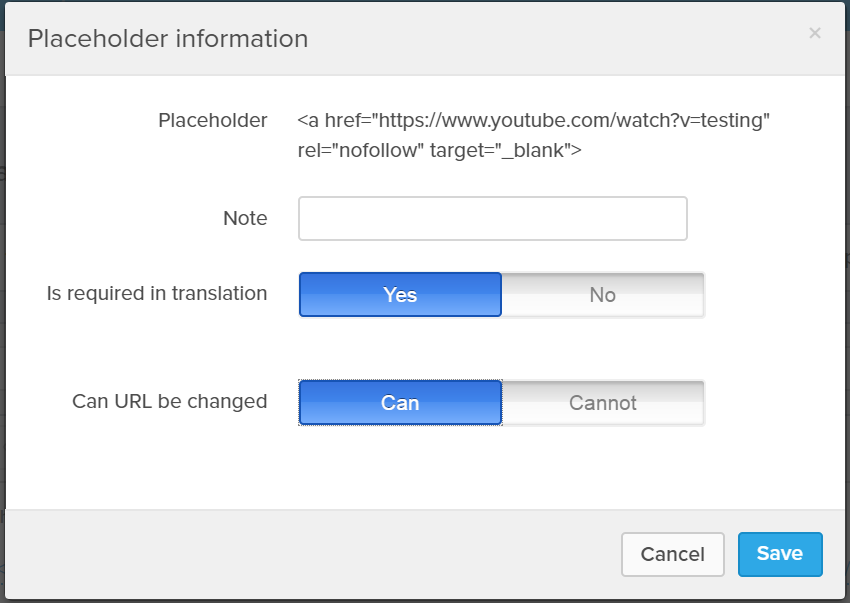Choose Cannot for URL changes

603,402
